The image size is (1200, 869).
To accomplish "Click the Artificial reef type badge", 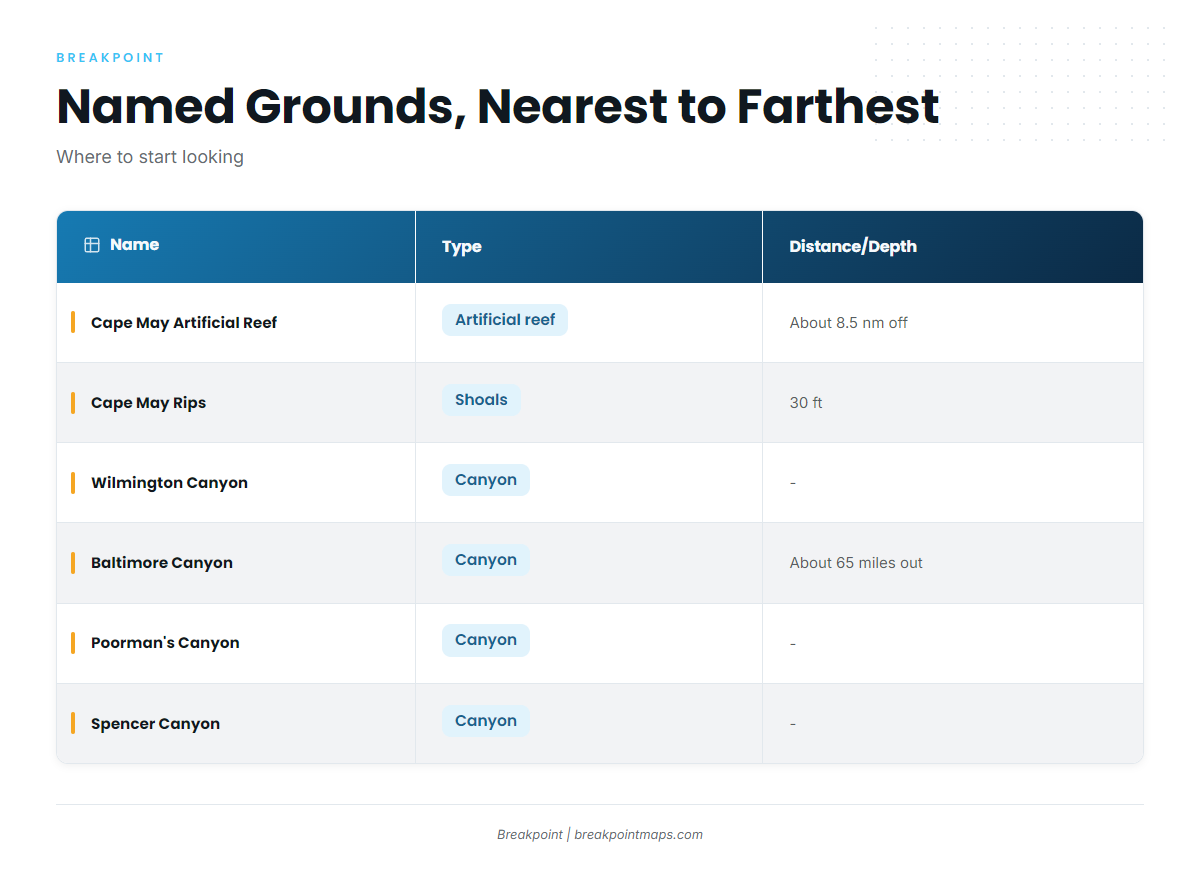I will click(505, 320).
